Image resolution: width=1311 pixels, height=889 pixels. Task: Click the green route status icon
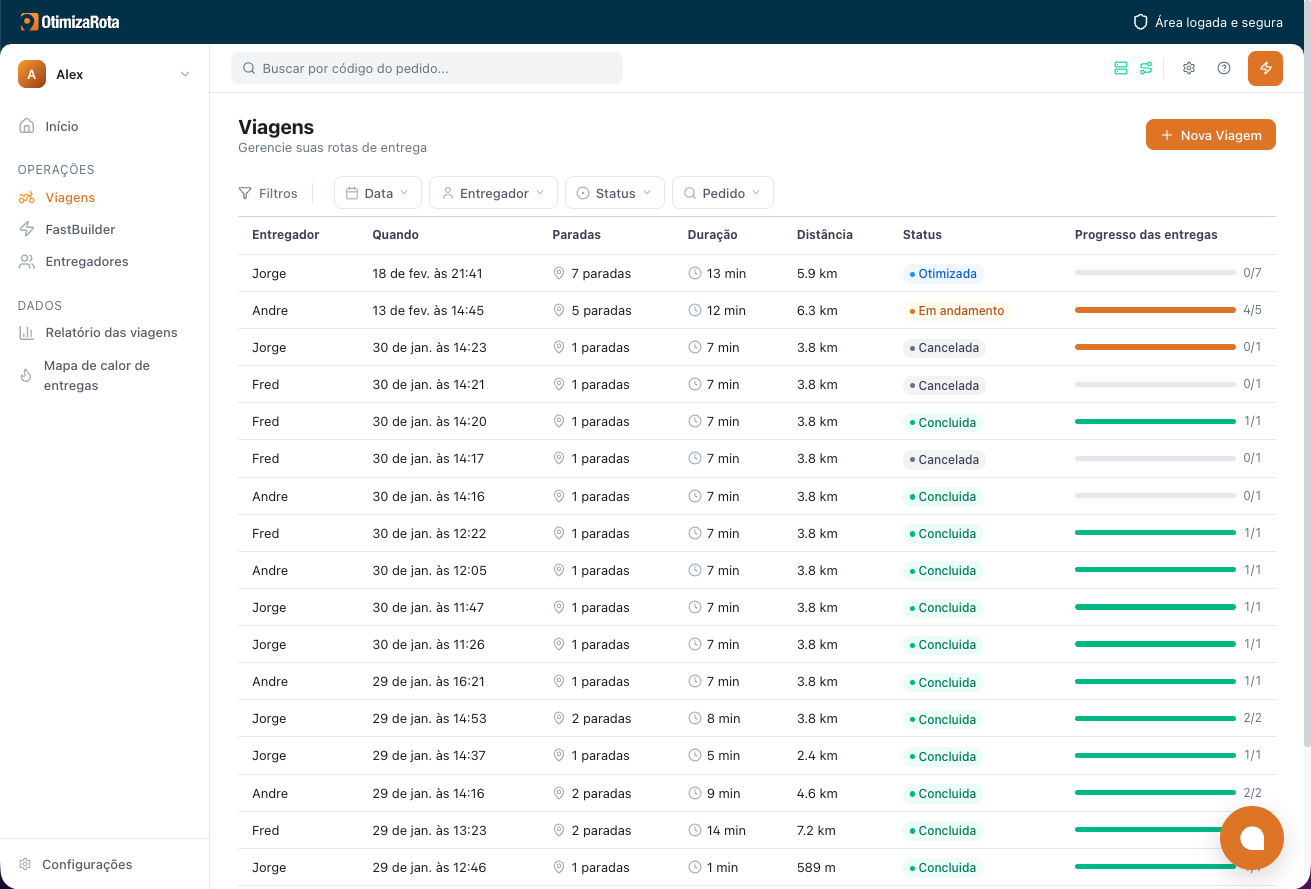(1146, 68)
